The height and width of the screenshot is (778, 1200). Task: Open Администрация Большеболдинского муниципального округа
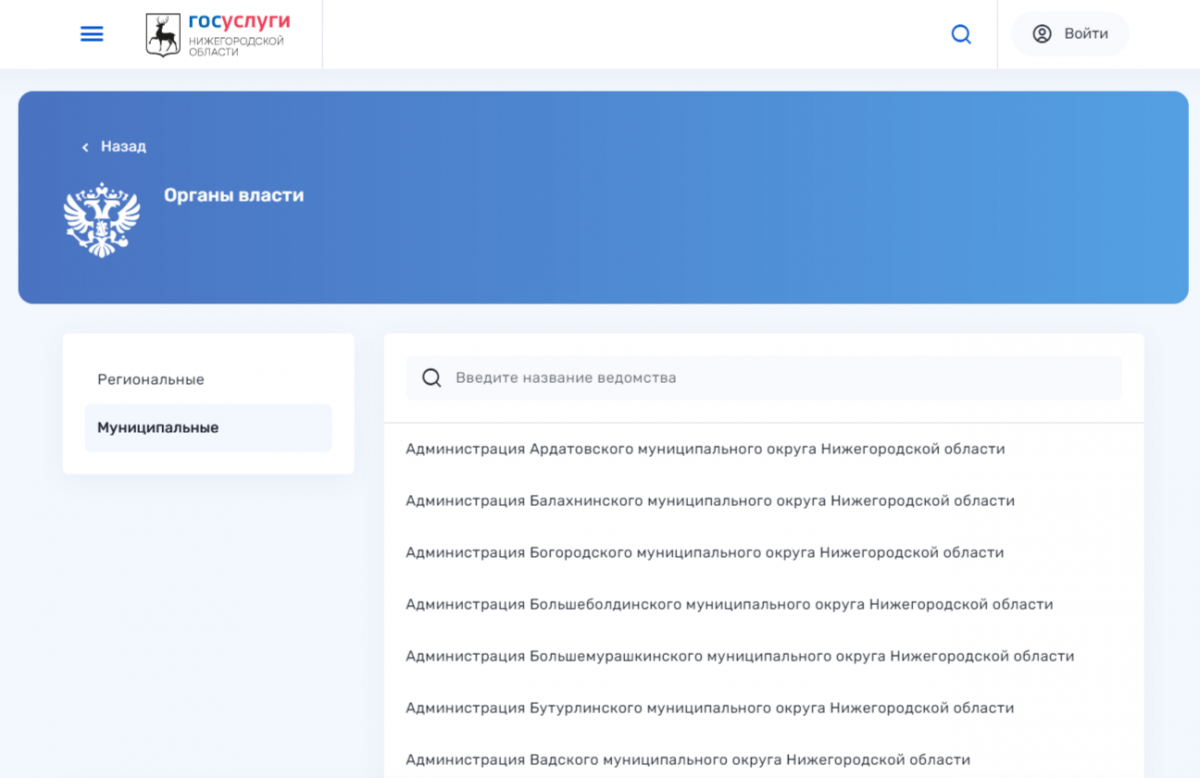click(729, 604)
